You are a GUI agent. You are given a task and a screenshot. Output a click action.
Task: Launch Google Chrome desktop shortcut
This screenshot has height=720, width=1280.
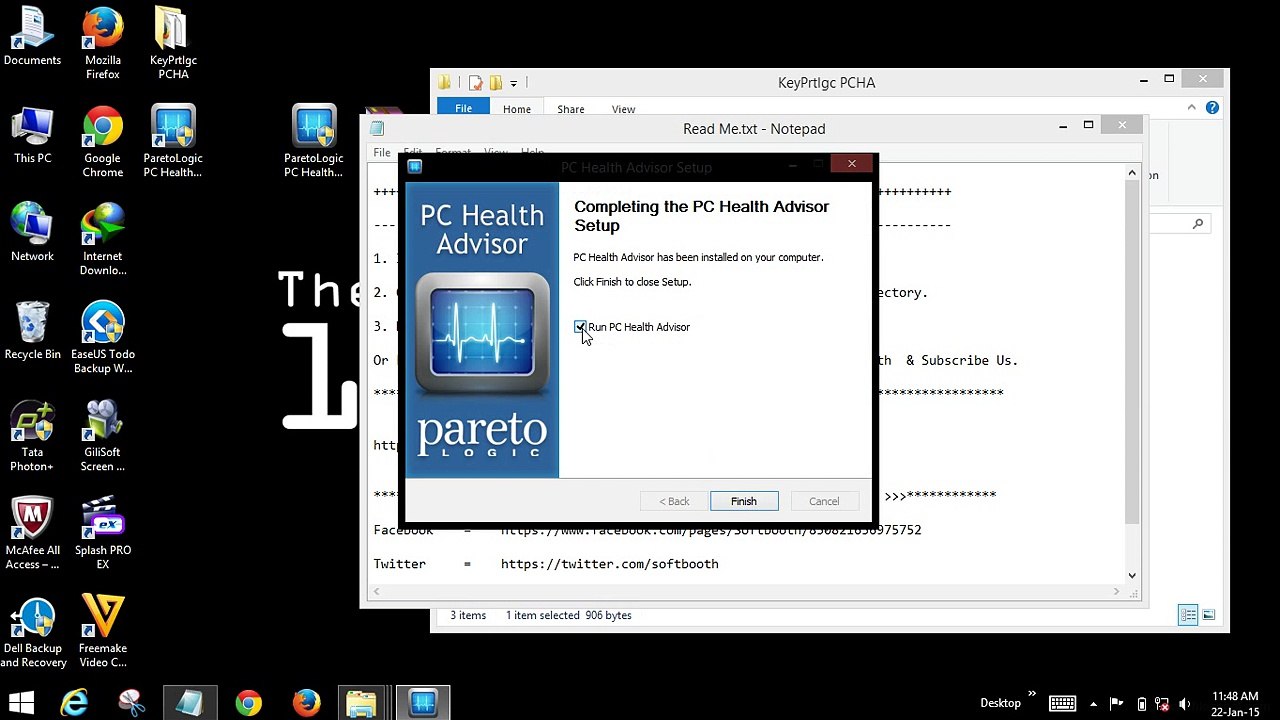102,142
